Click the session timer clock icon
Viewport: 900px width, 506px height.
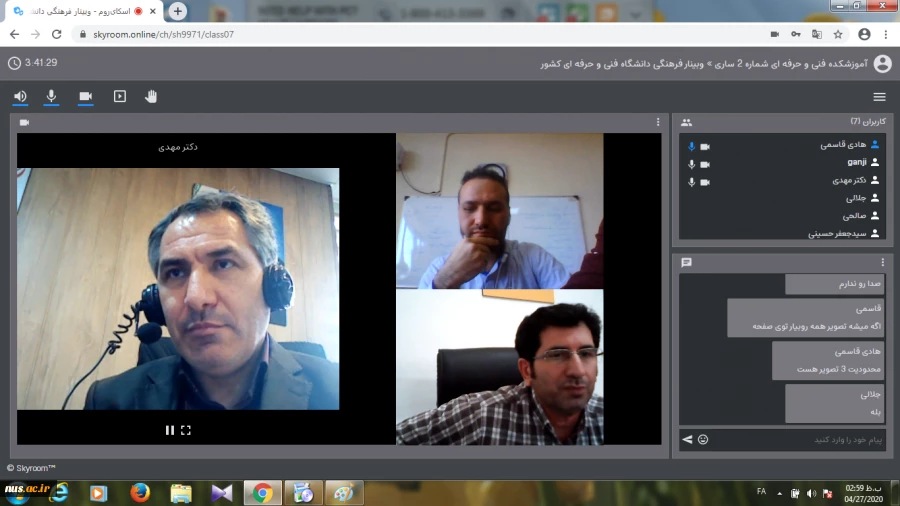coord(14,63)
